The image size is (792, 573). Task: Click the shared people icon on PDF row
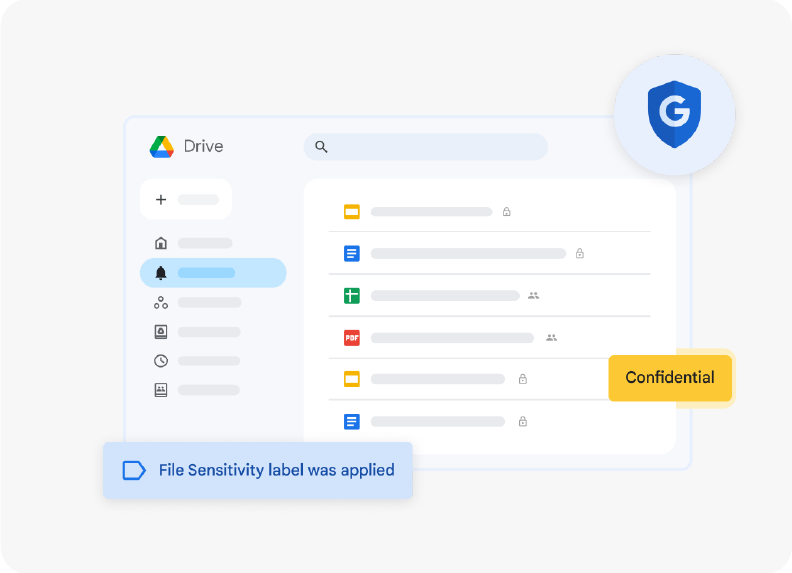tap(551, 338)
